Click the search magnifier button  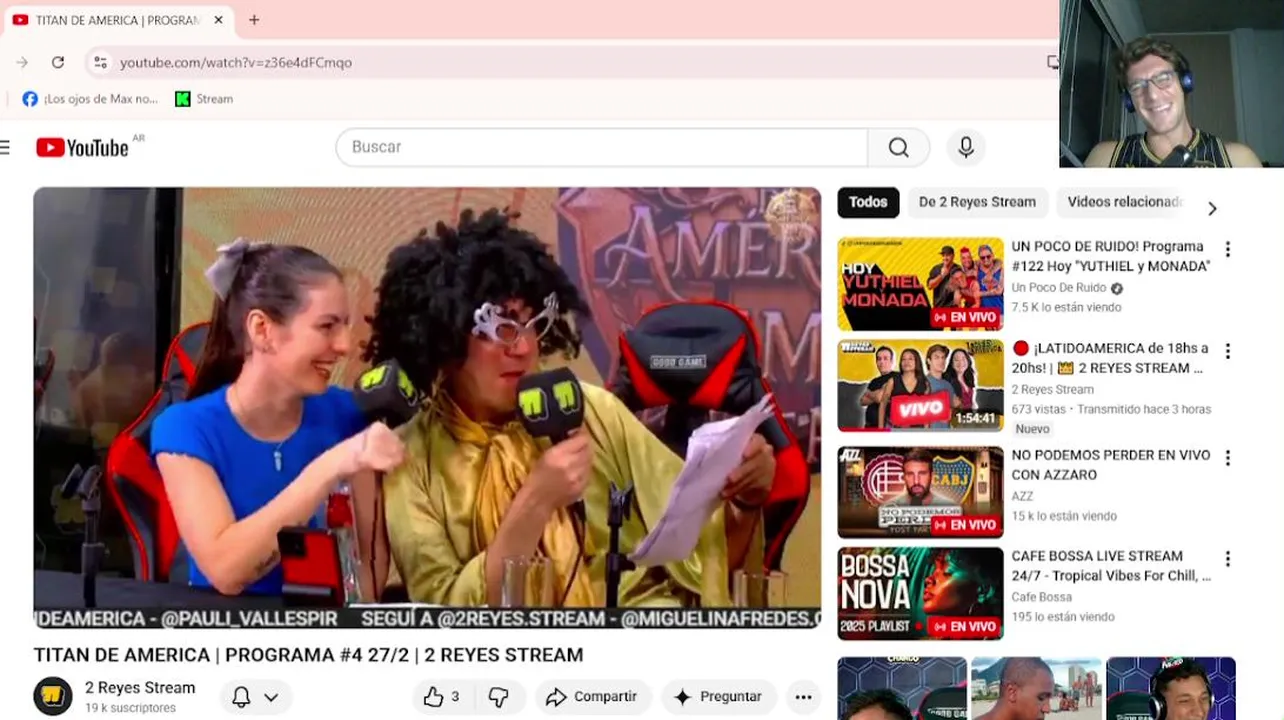pos(899,147)
